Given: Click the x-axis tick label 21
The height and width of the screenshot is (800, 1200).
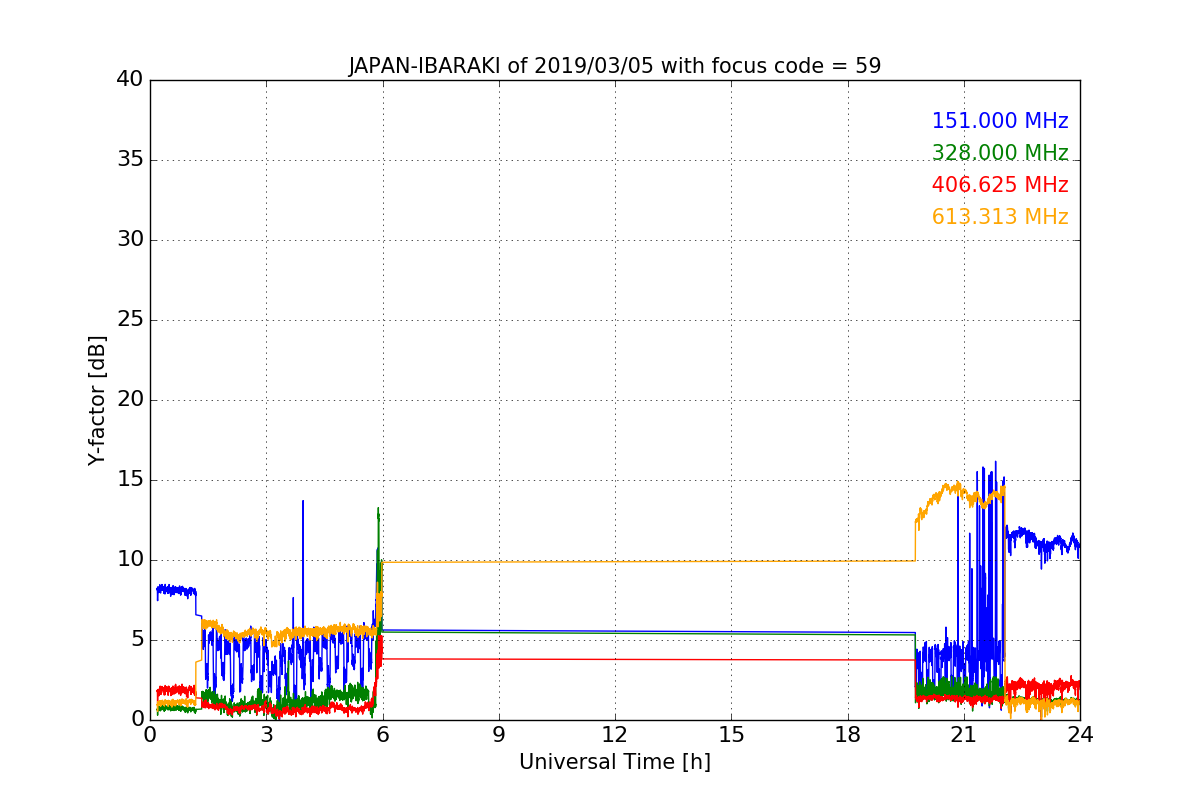Looking at the screenshot, I should click(964, 735).
